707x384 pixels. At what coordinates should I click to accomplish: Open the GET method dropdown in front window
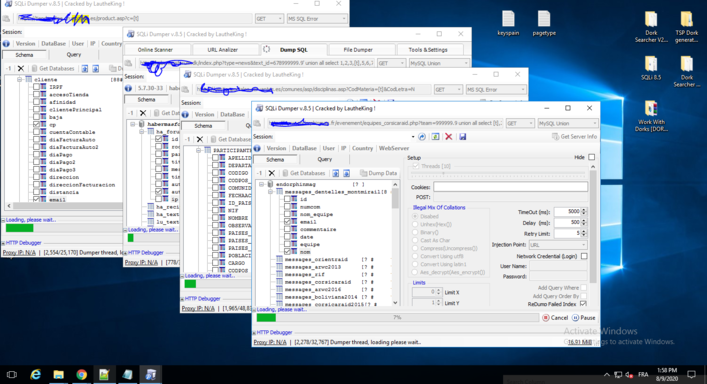[520, 123]
